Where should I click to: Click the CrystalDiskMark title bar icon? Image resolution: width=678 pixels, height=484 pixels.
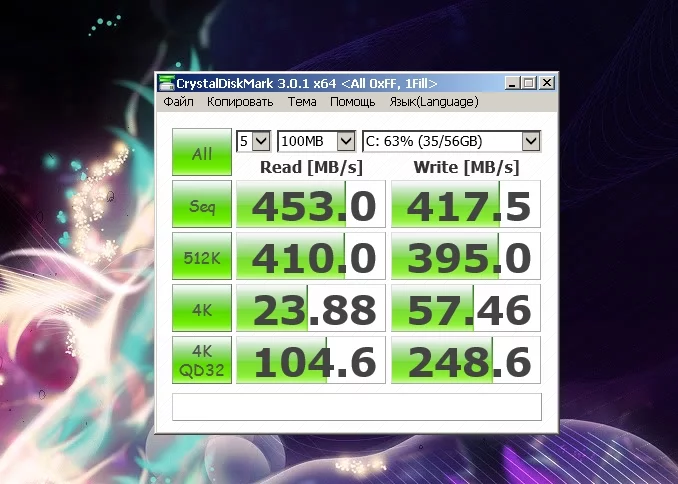[x=166, y=83]
